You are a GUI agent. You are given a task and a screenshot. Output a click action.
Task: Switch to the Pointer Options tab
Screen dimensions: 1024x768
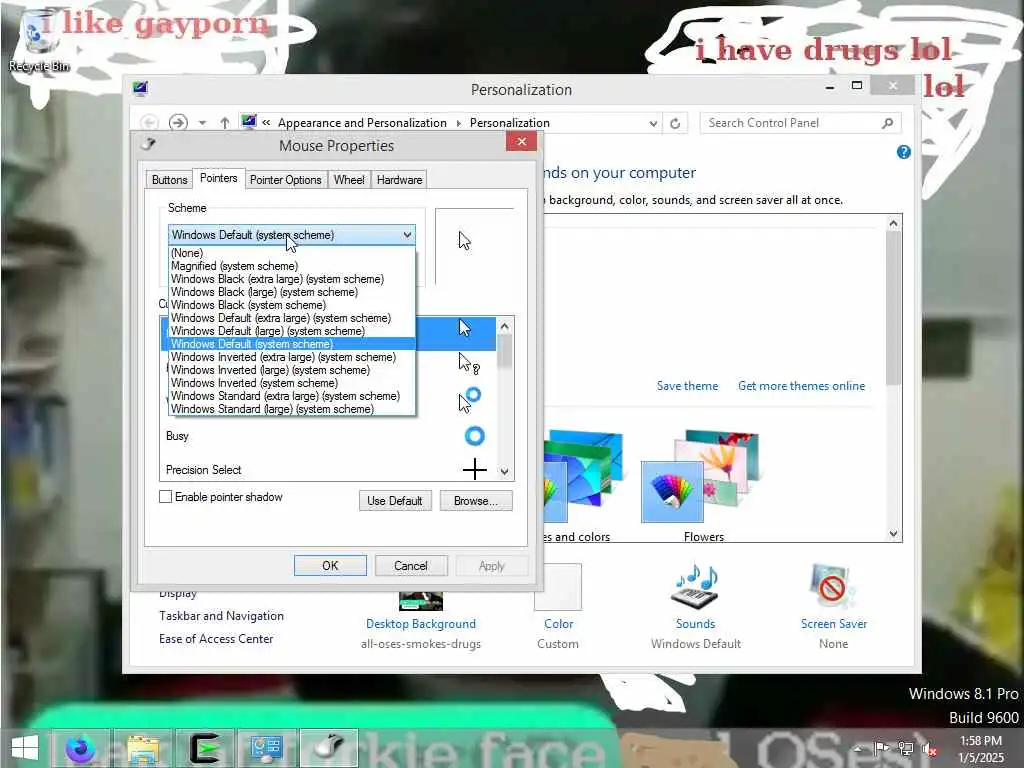pyautogui.click(x=285, y=180)
